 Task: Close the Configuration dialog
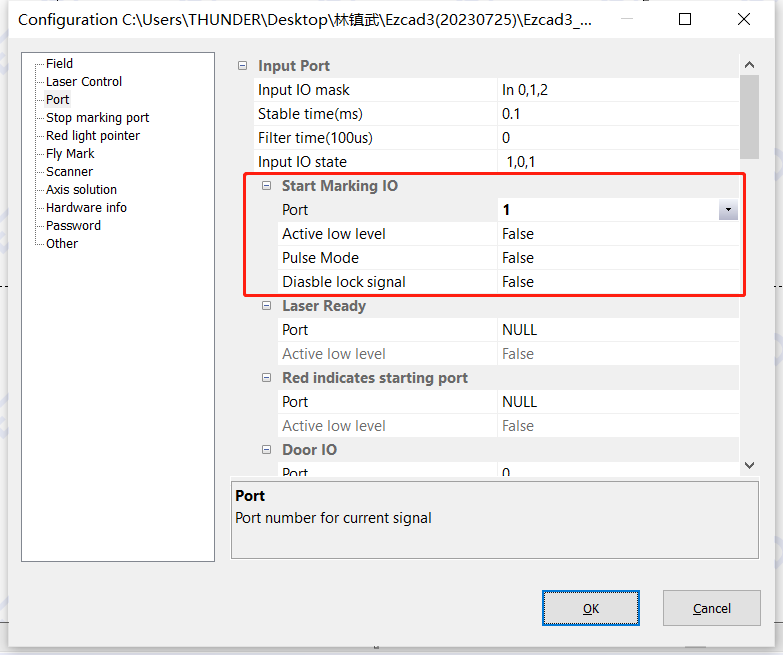pyautogui.click(x=744, y=19)
